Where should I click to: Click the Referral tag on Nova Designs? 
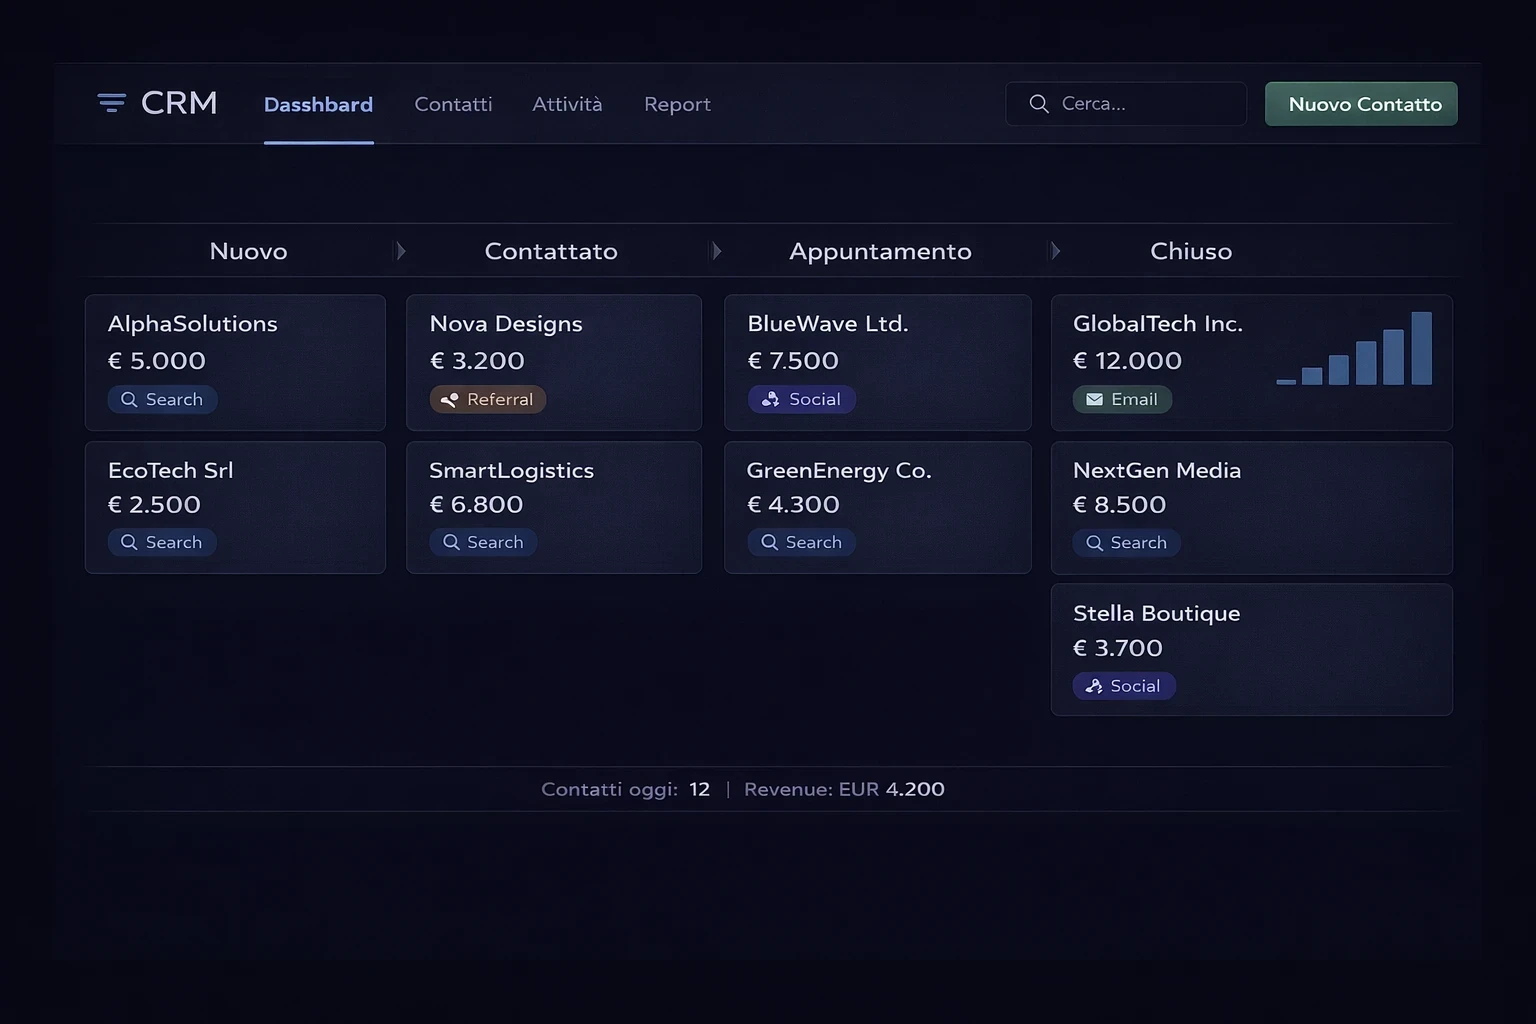point(488,400)
